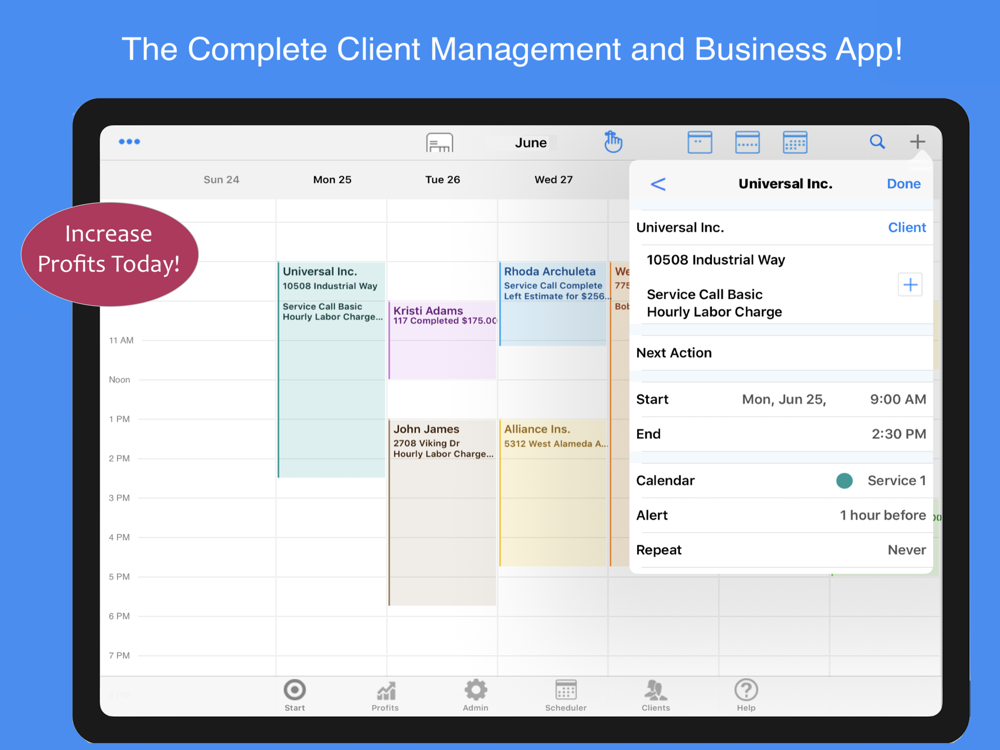Open the Client link for Universal Inc.
The width and height of the screenshot is (1000, 750).
(907, 228)
